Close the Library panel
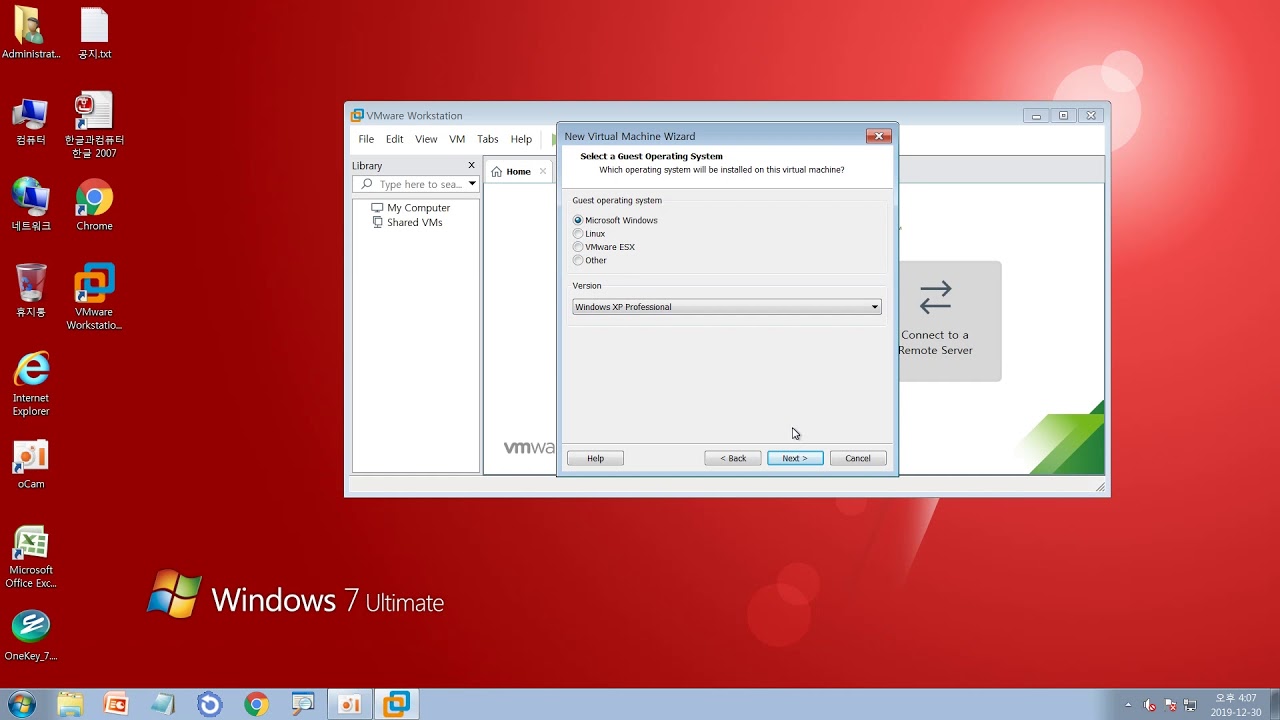 click(472, 165)
